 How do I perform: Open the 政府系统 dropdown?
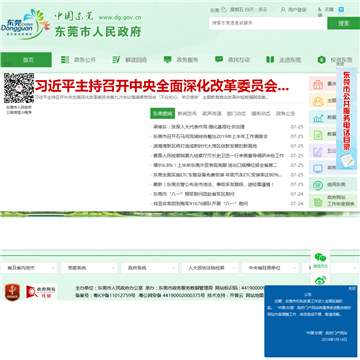(x=150, y=268)
